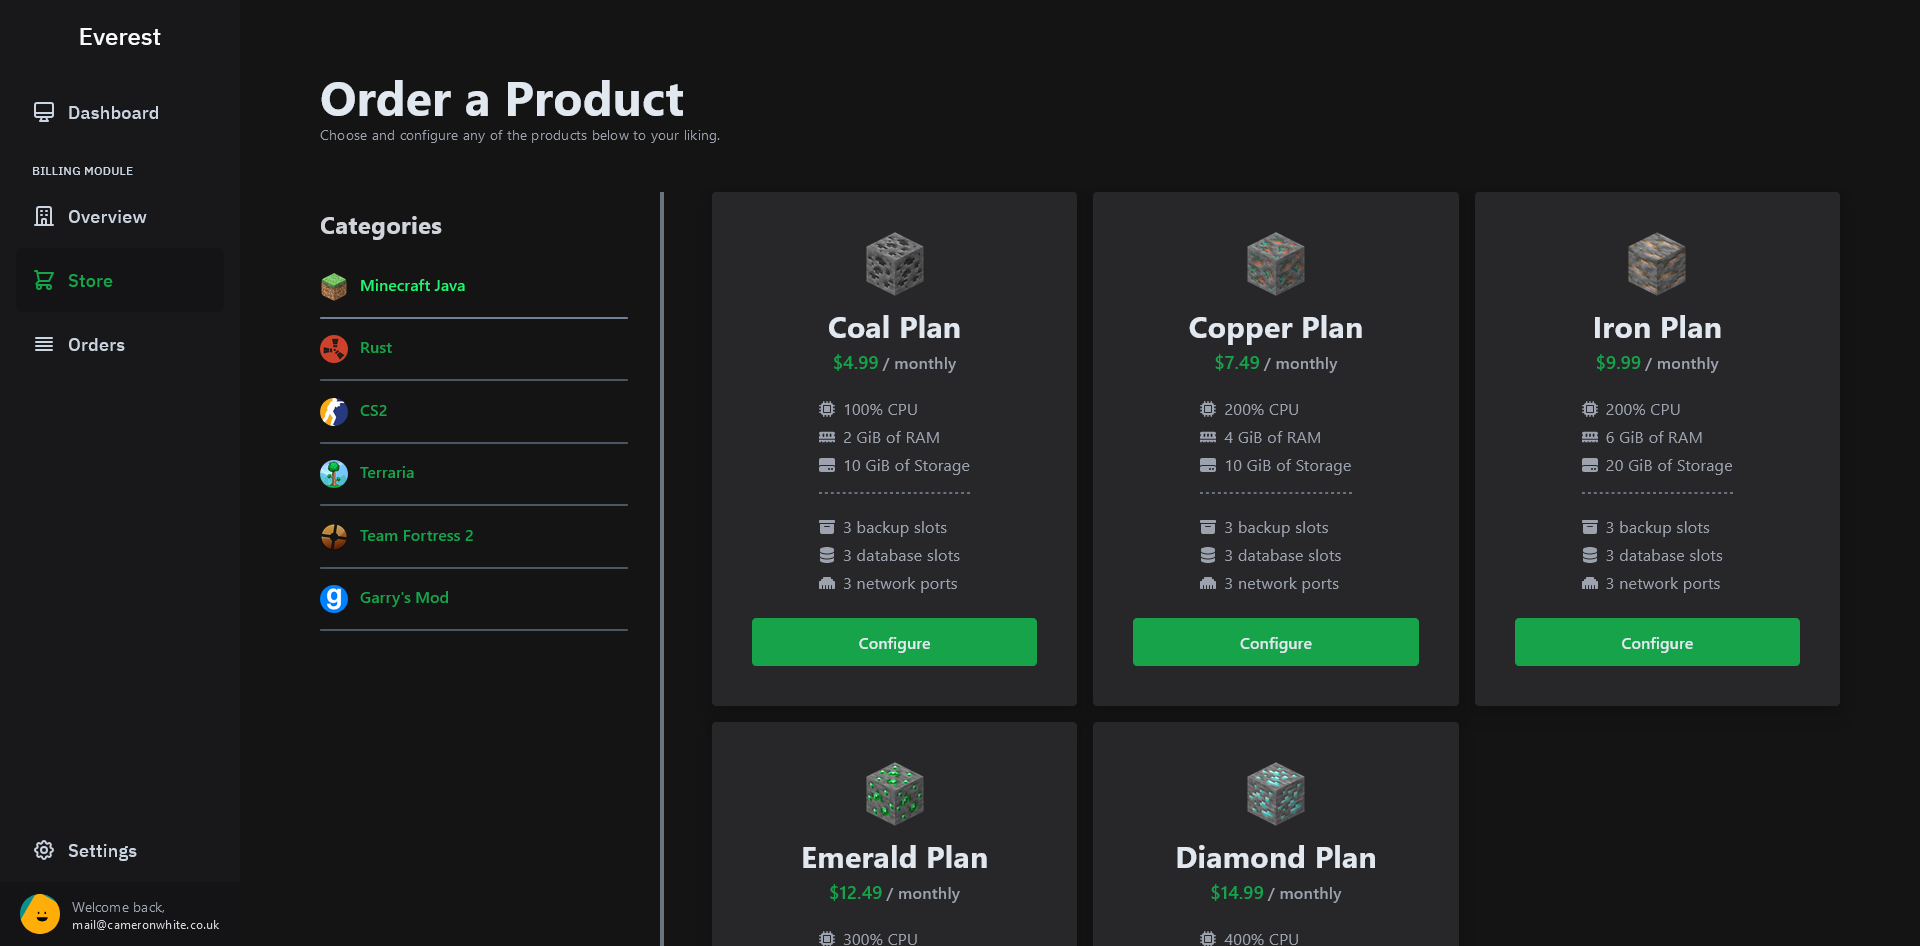Go to billing Overview
Screen dimensions: 1920x946
[x=120, y=216]
